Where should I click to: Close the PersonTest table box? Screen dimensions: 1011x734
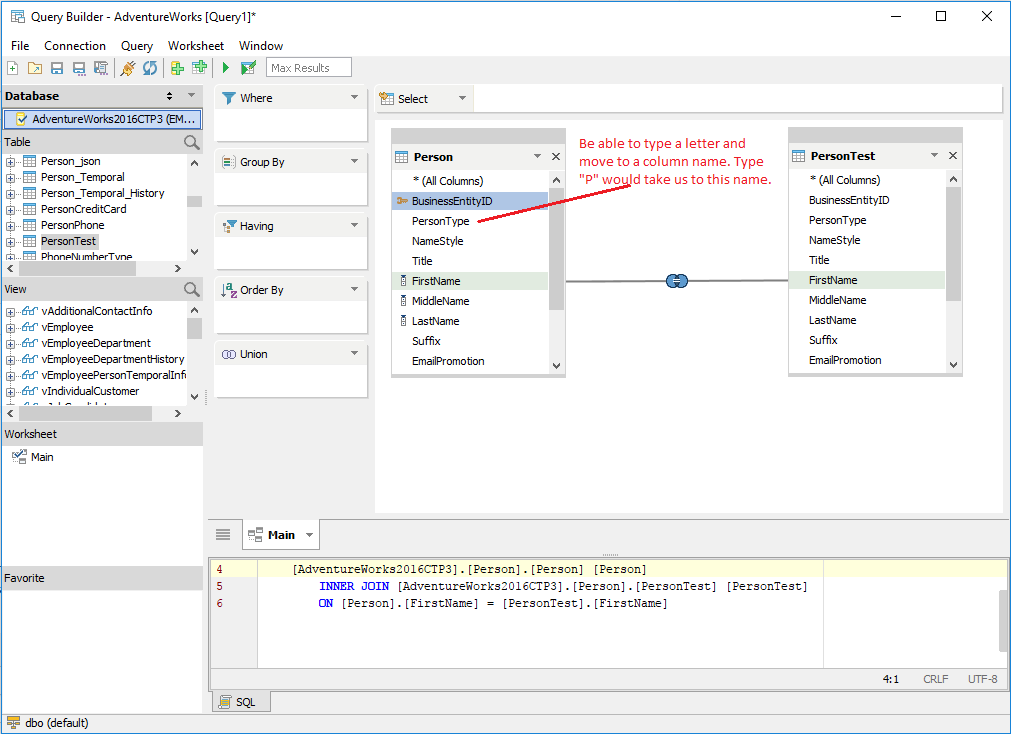click(953, 156)
